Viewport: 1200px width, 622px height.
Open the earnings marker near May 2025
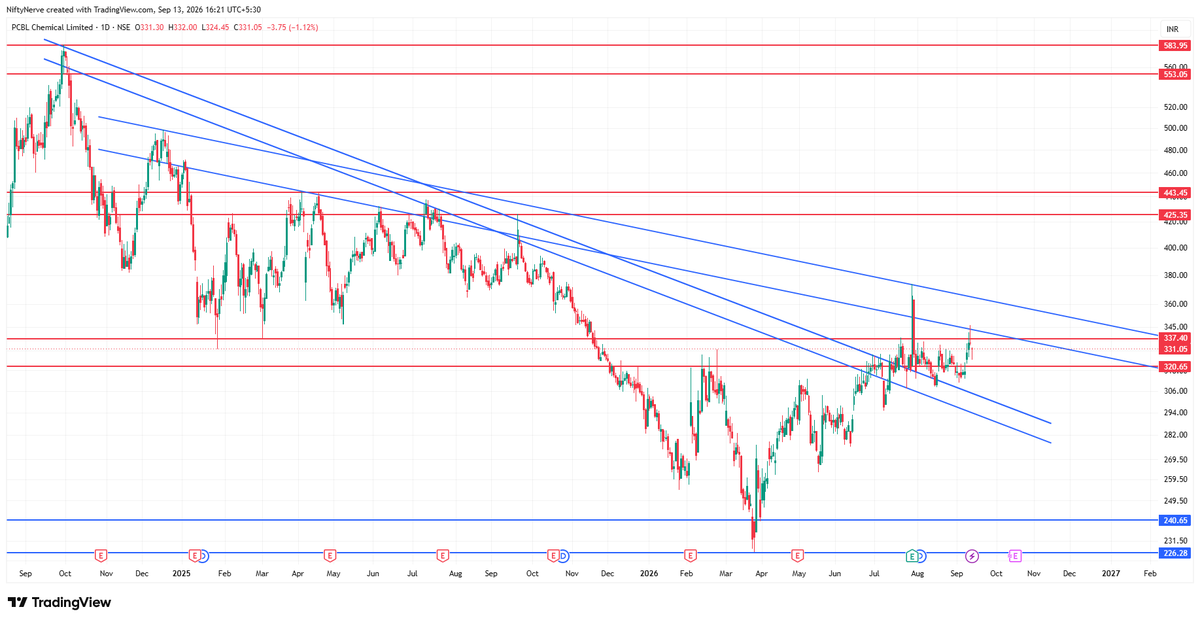coord(330,555)
